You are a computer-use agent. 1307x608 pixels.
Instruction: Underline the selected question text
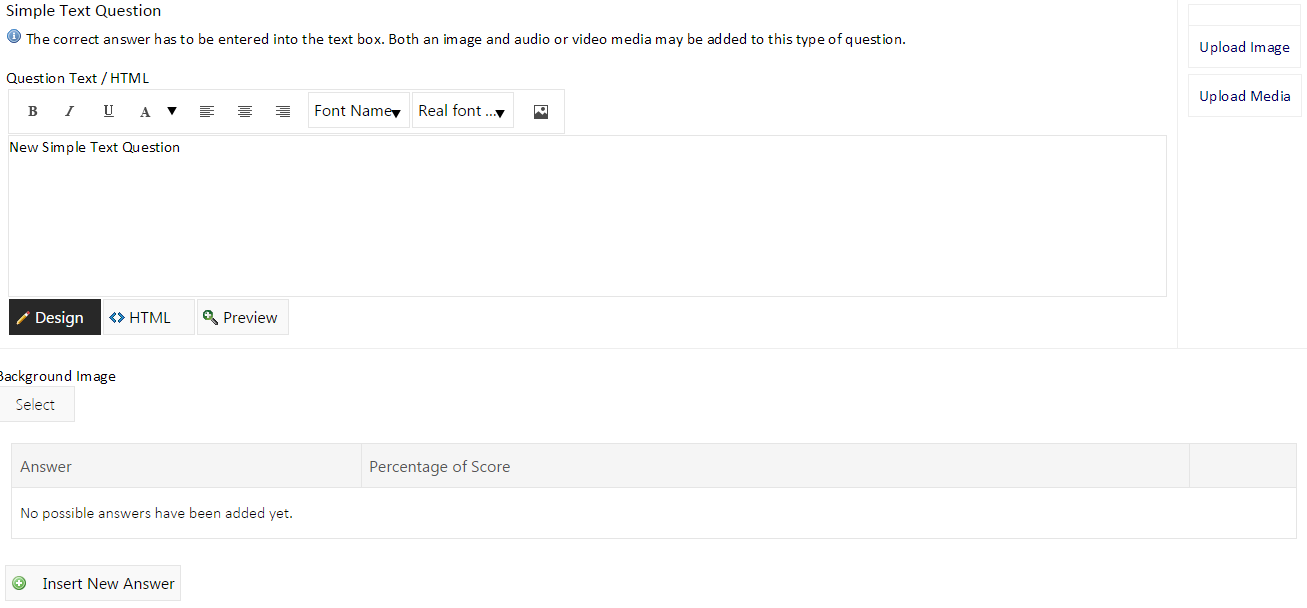tap(108, 111)
